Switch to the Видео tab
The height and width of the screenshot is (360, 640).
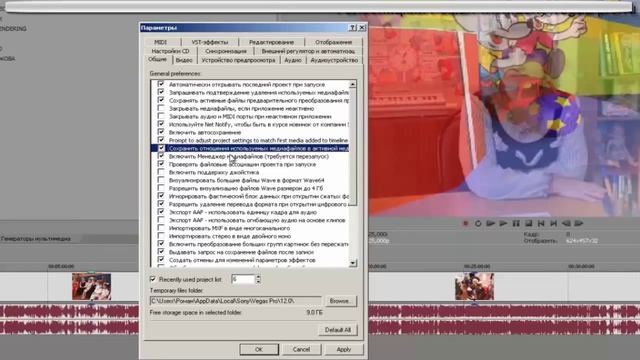click(184, 60)
